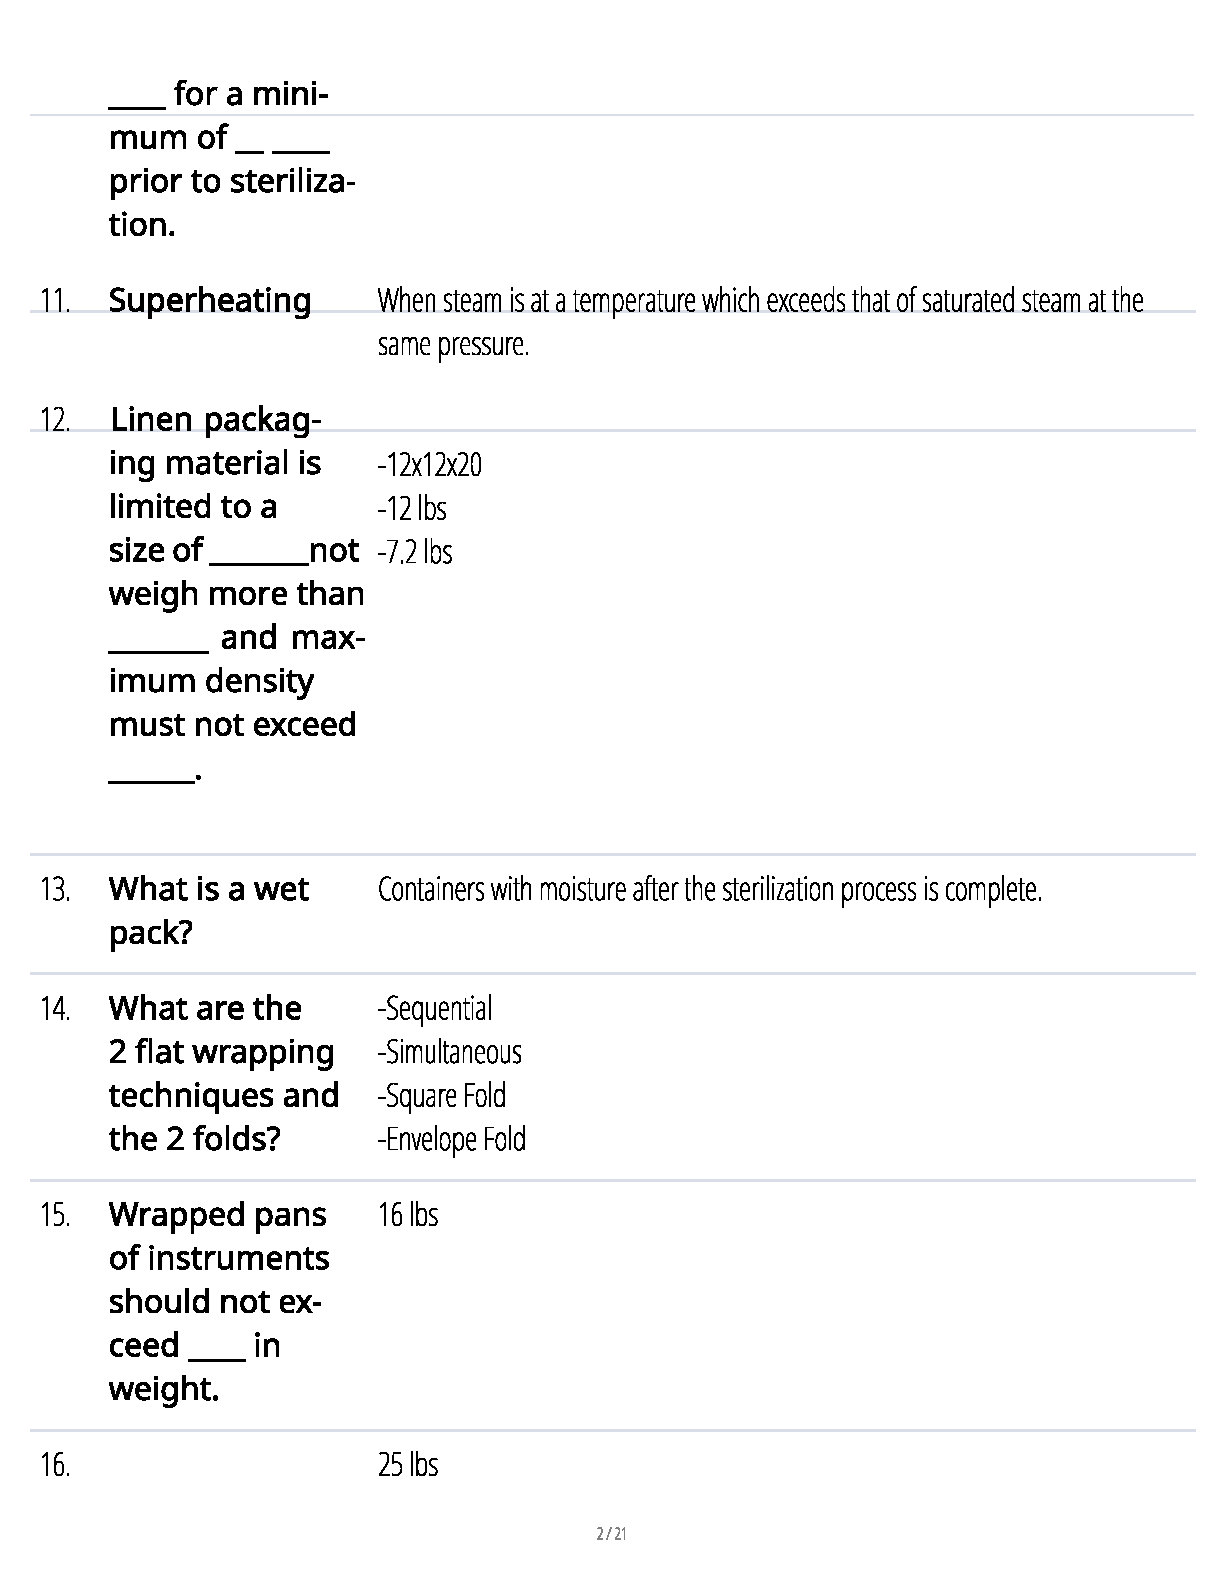The height and width of the screenshot is (1584, 1224).
Task: Click the "-12x12x20" answer line
Action: coord(429,465)
